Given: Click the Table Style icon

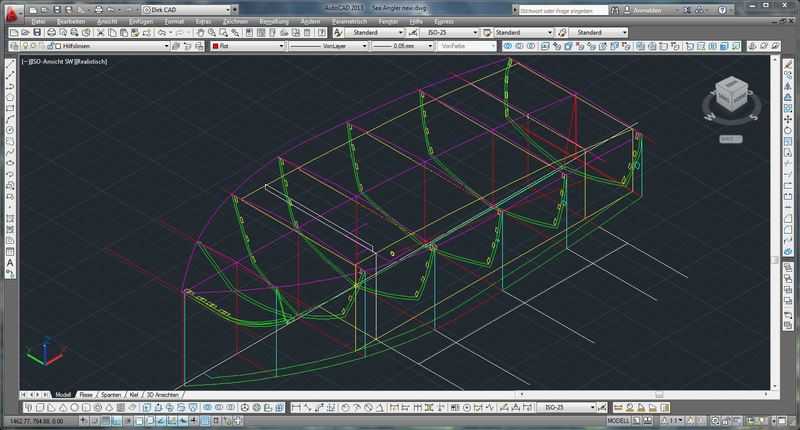Looking at the screenshot, I should pos(487,33).
